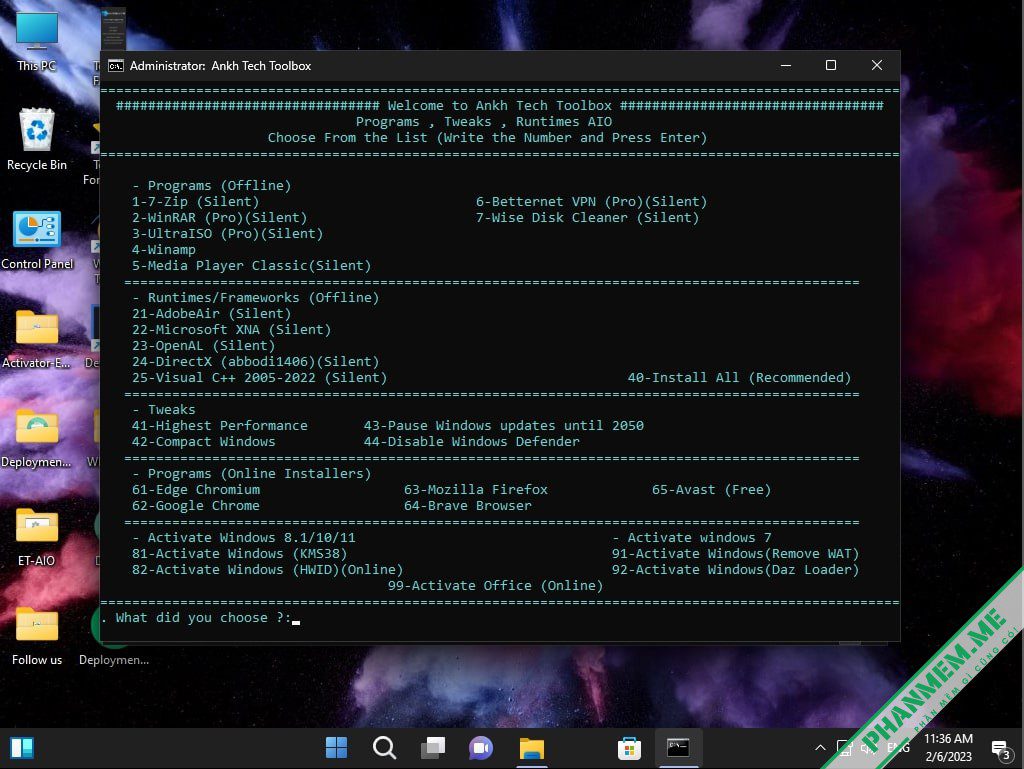1024x769 pixels.
Task: Select the ET-AIO folder on desktop
Action: tap(37, 537)
